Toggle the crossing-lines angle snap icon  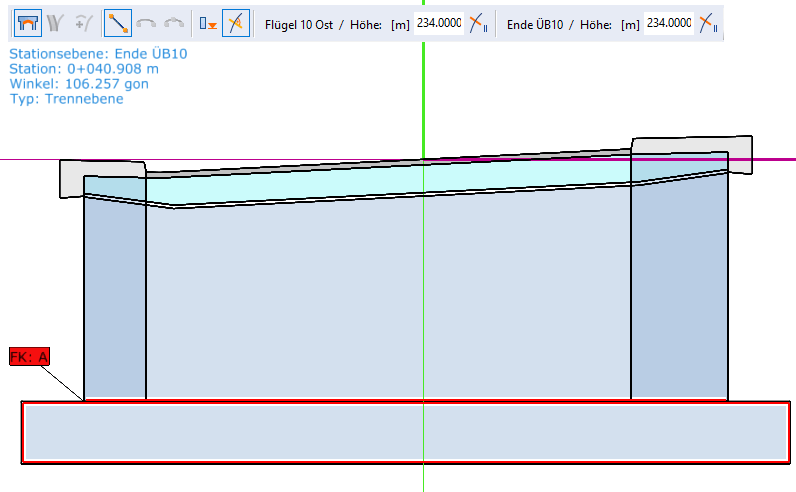click(x=236, y=23)
